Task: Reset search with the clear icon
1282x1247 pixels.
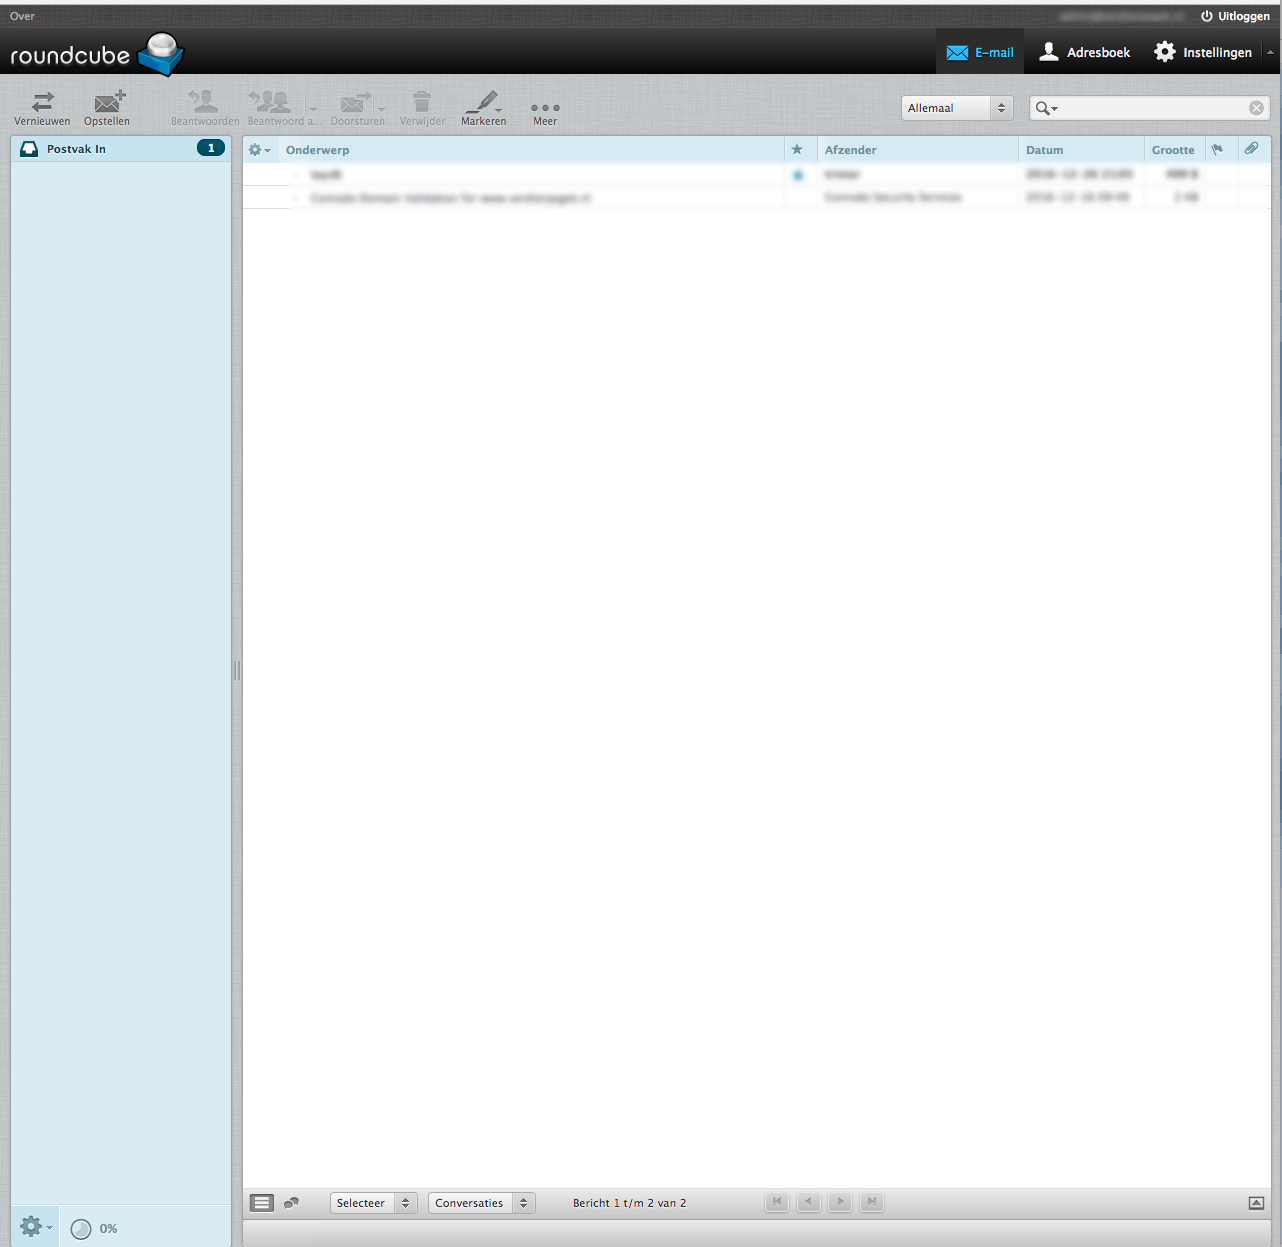Action: pyautogui.click(x=1256, y=108)
